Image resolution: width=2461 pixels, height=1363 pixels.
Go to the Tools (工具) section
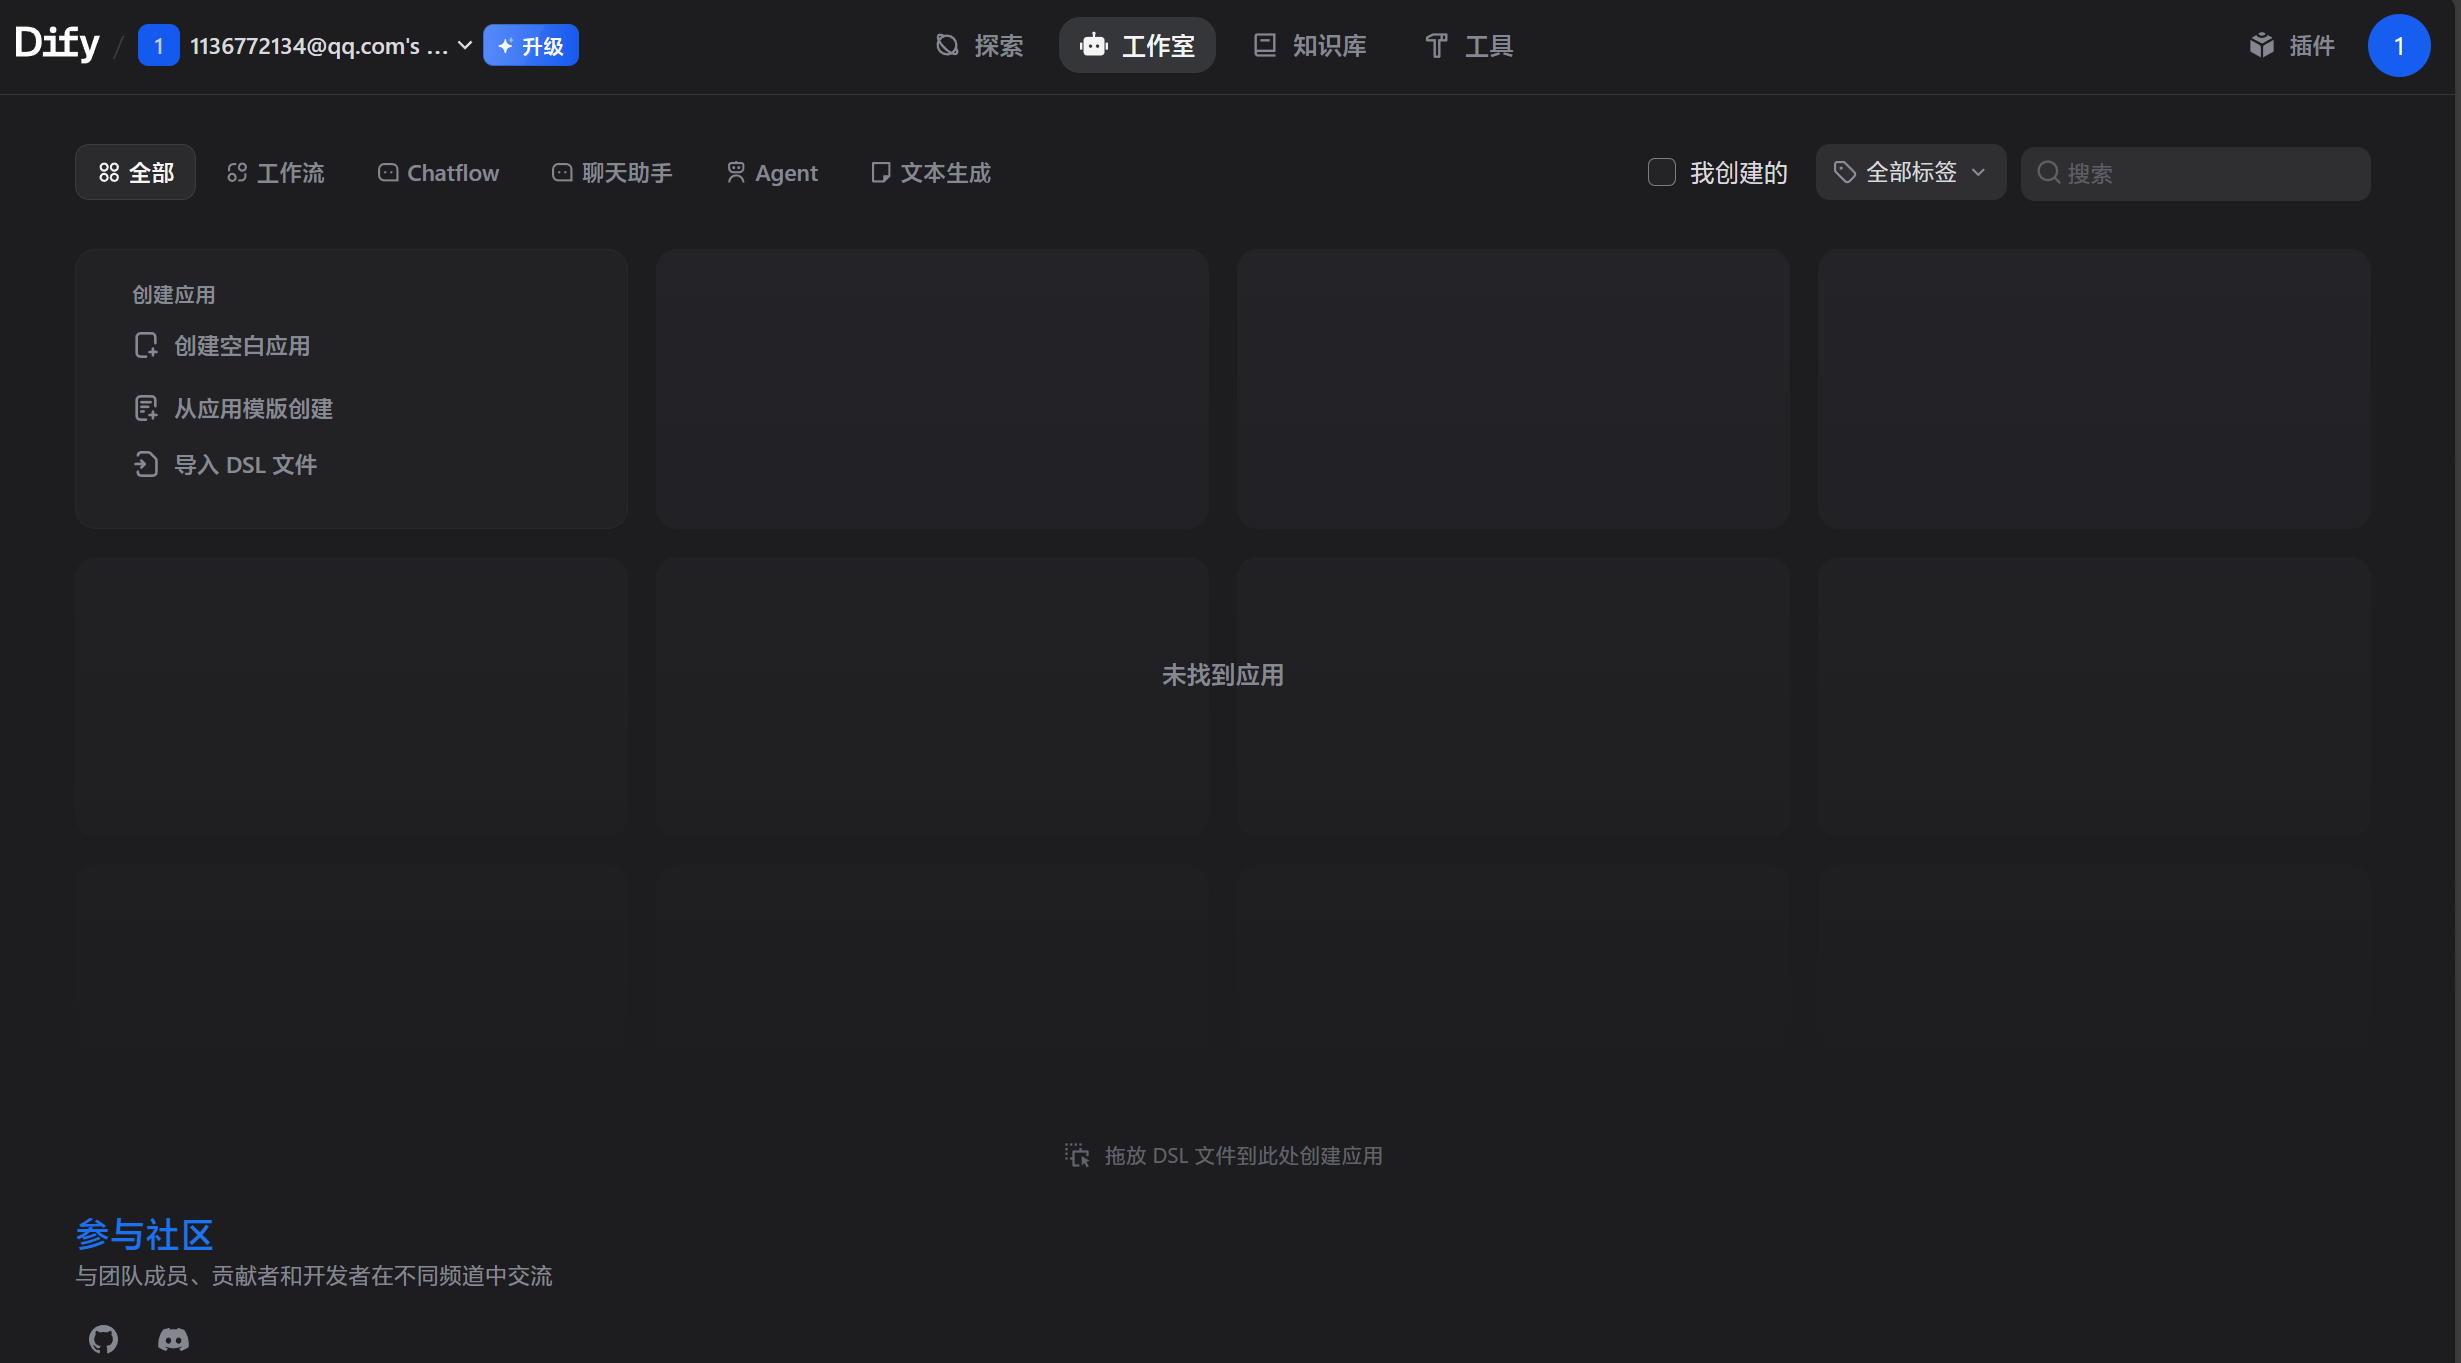point(1468,46)
